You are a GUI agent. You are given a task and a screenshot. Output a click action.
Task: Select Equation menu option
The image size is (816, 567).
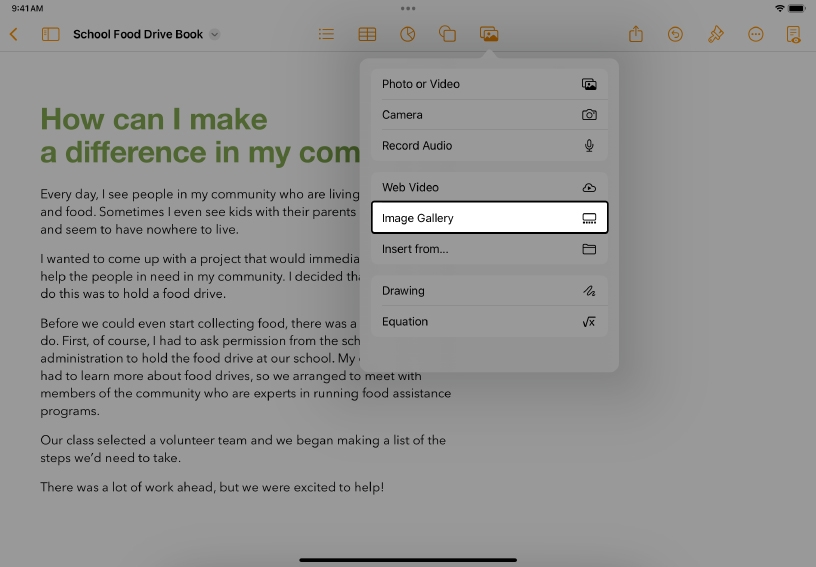[x=489, y=322]
